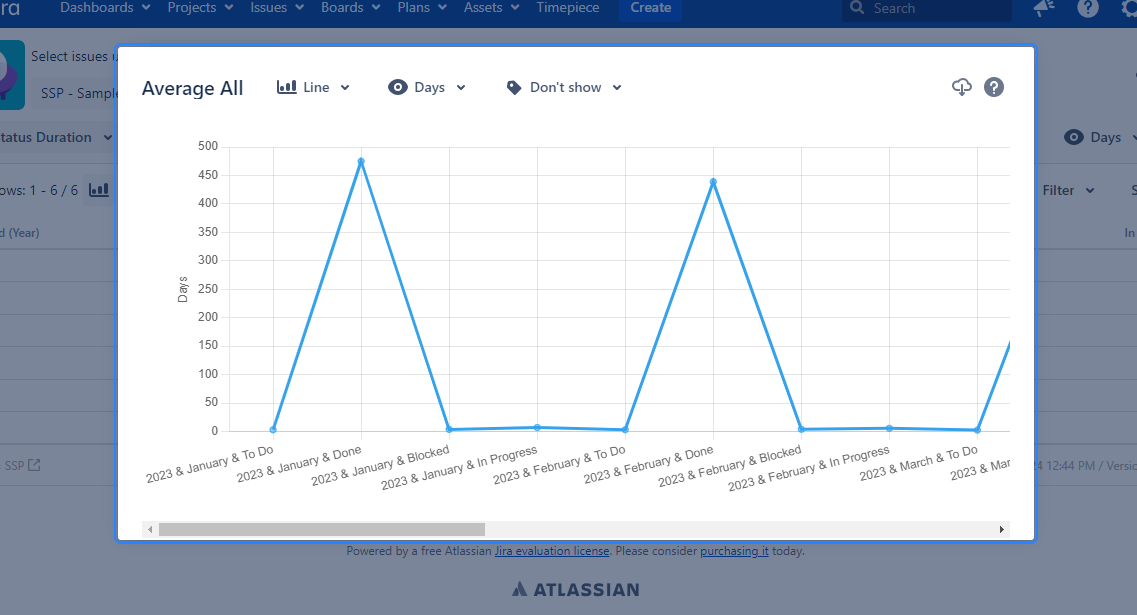Click the help icon in the Jira navbar
The height and width of the screenshot is (615, 1137).
(1087, 9)
